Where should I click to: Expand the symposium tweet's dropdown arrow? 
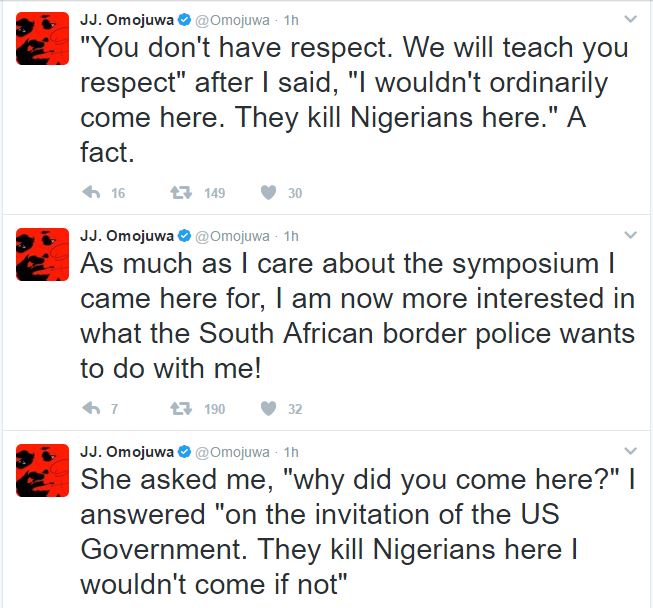630,236
